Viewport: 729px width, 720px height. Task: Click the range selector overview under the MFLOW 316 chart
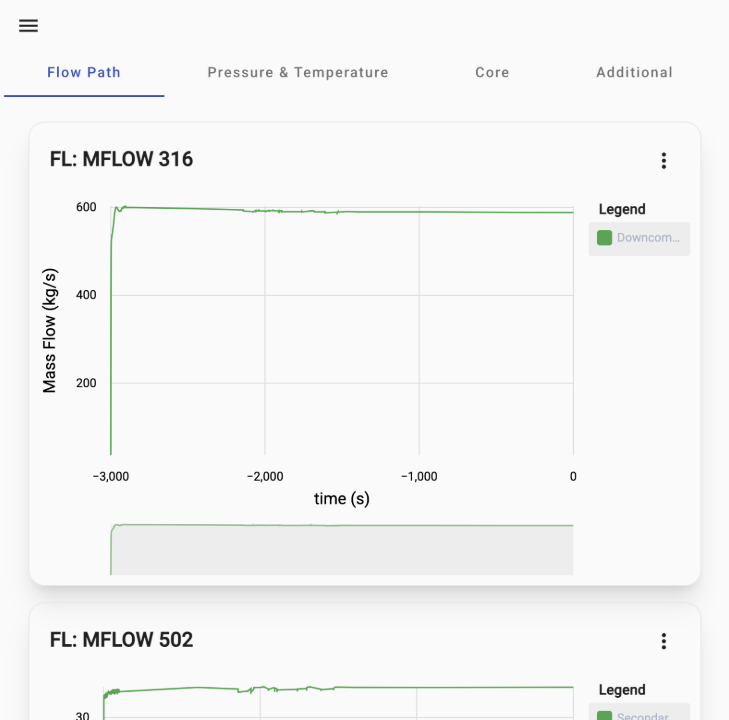pos(342,549)
